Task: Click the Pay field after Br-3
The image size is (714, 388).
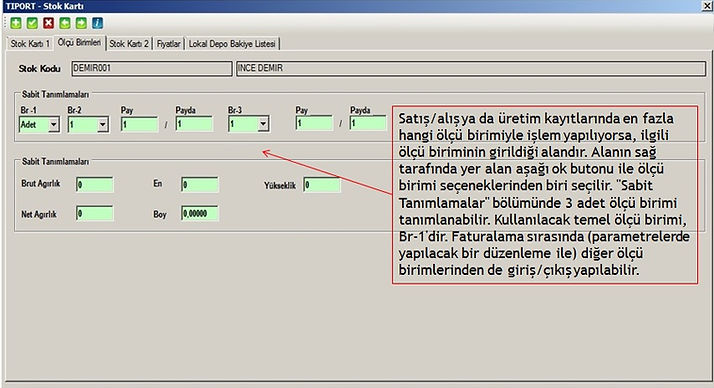Action: [x=314, y=123]
